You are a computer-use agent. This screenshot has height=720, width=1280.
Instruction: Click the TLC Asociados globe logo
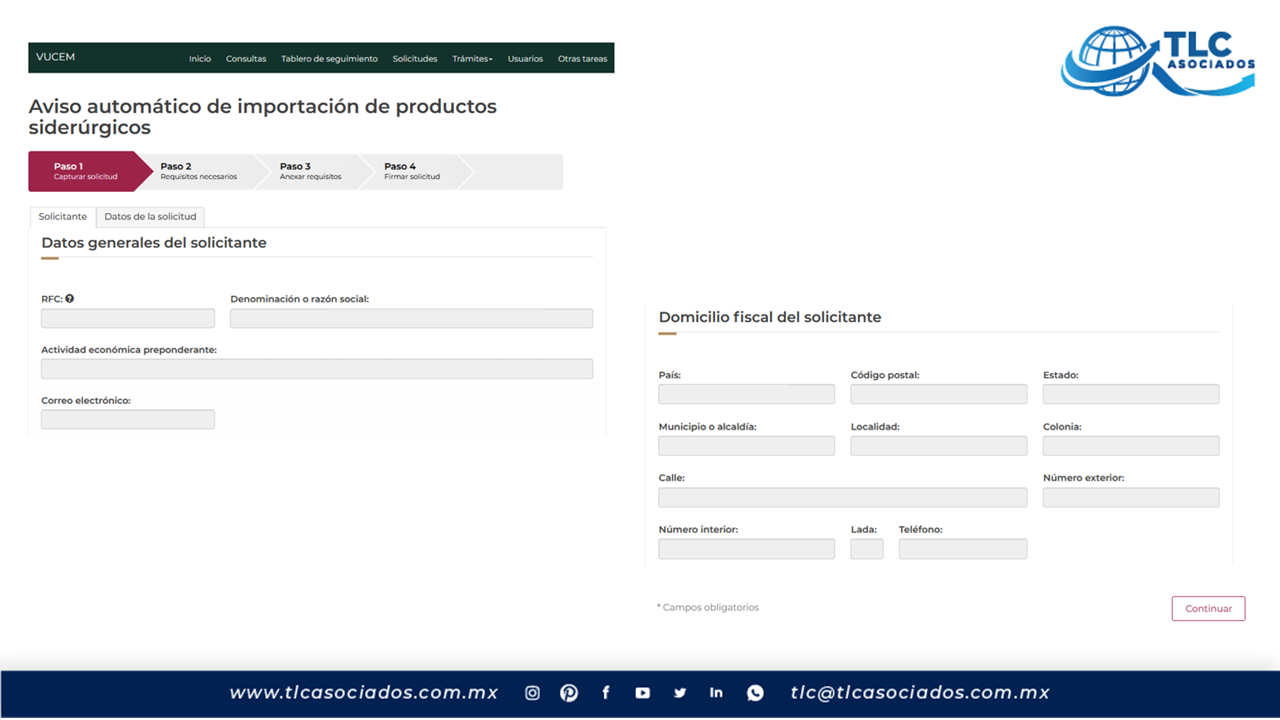(x=1112, y=60)
